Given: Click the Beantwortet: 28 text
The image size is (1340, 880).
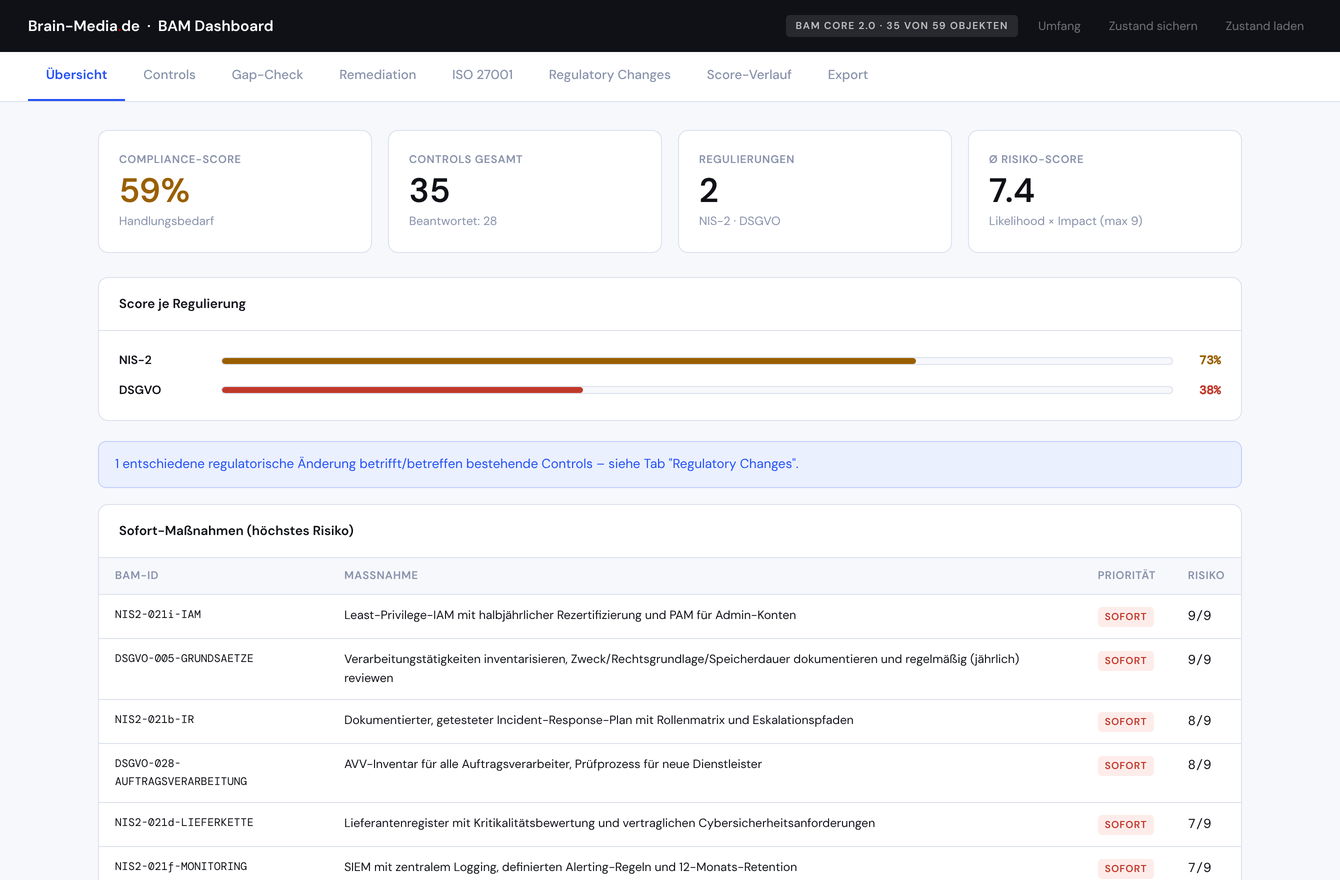Looking at the screenshot, I should pos(453,221).
